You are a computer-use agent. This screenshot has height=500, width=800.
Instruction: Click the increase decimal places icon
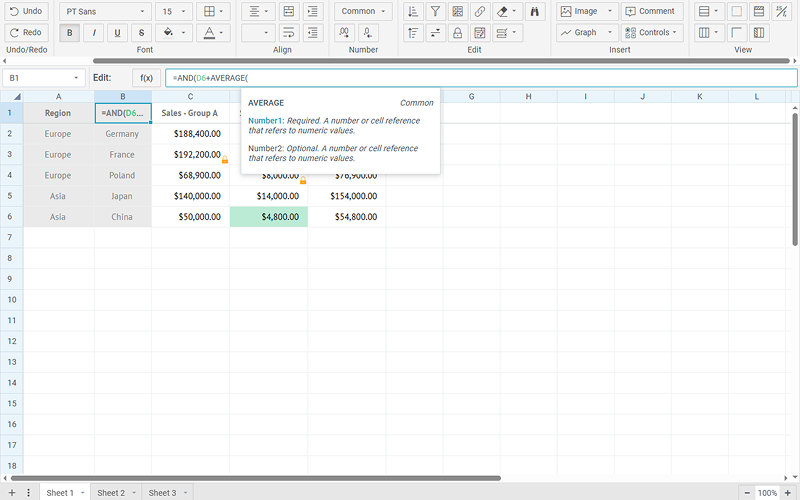point(344,33)
